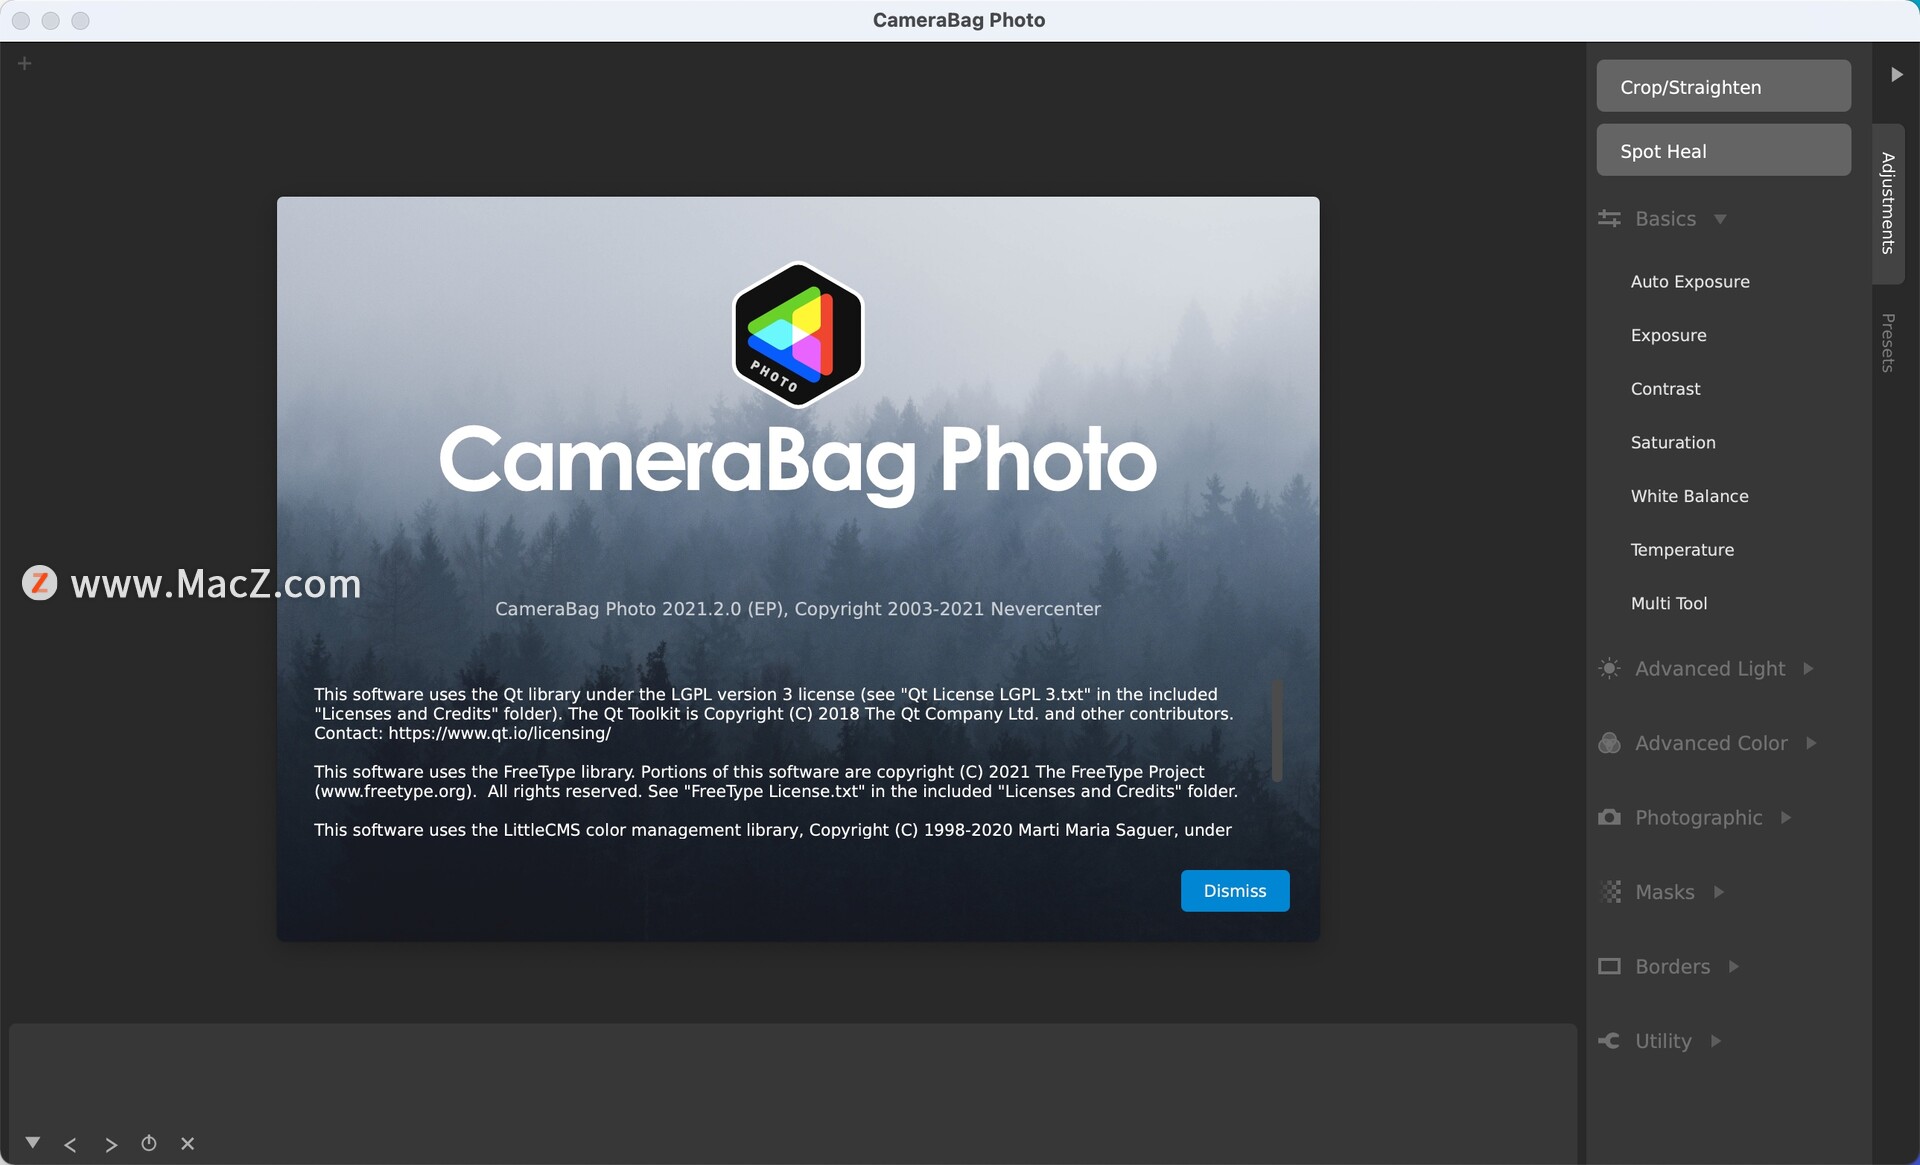The width and height of the screenshot is (1920, 1165).
Task: Dismiss the about dialog
Action: click(x=1235, y=891)
